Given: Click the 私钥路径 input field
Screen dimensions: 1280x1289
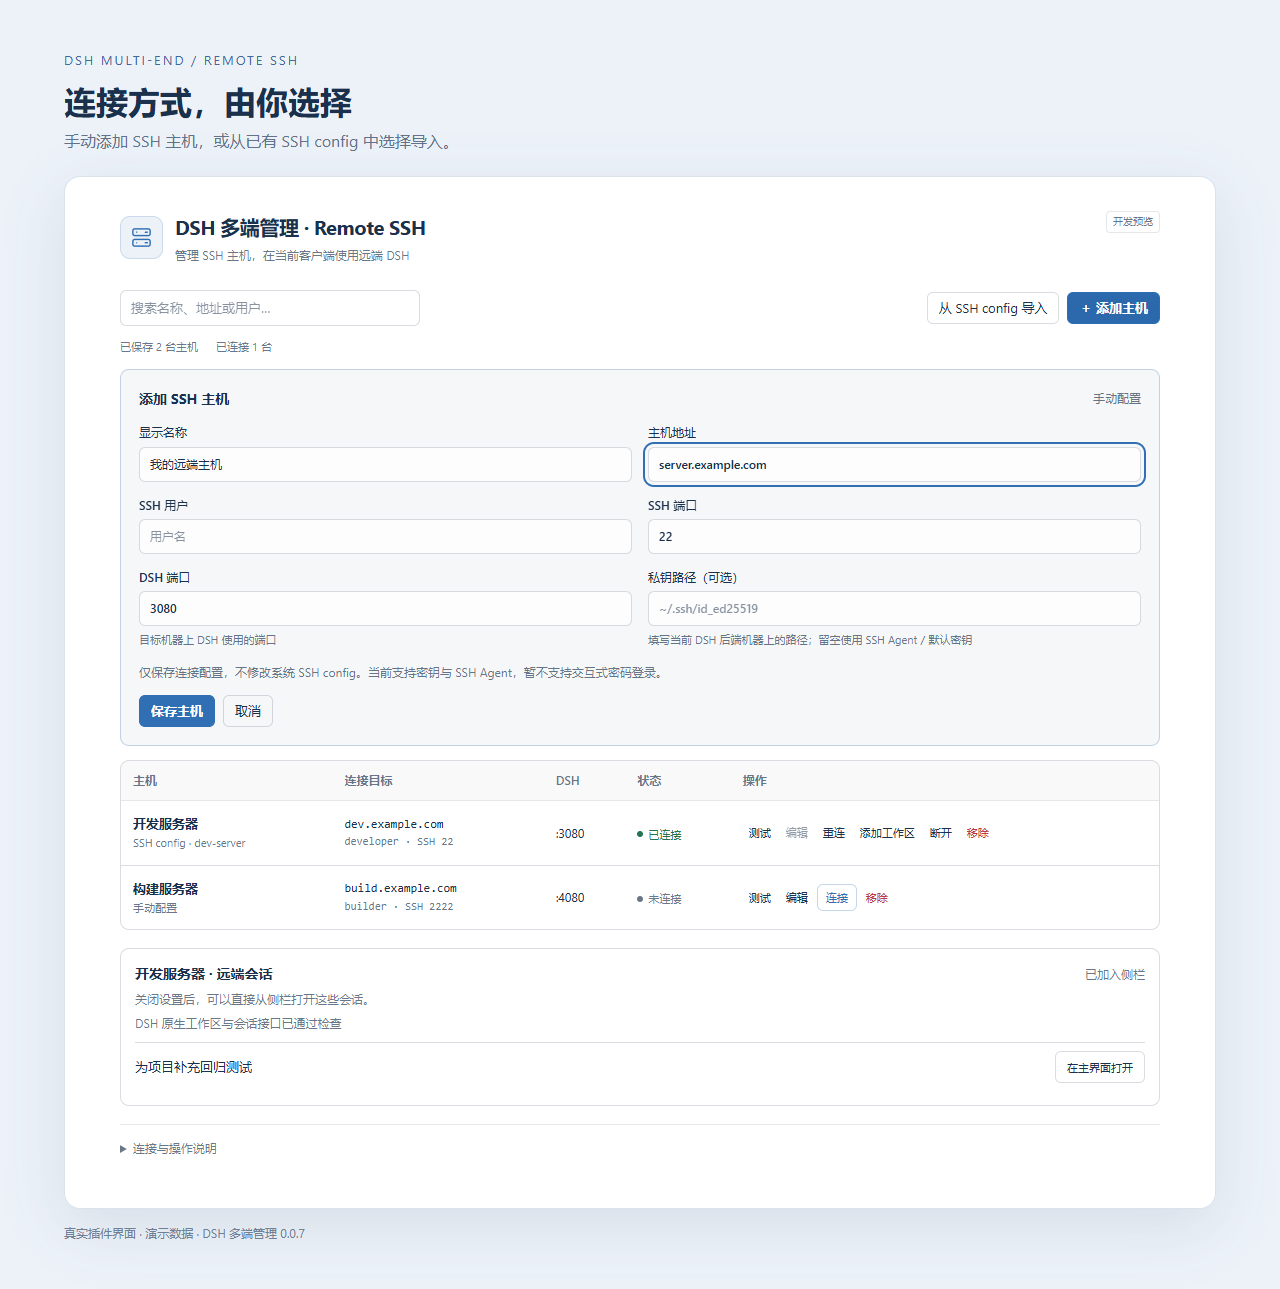Looking at the screenshot, I should tap(894, 608).
